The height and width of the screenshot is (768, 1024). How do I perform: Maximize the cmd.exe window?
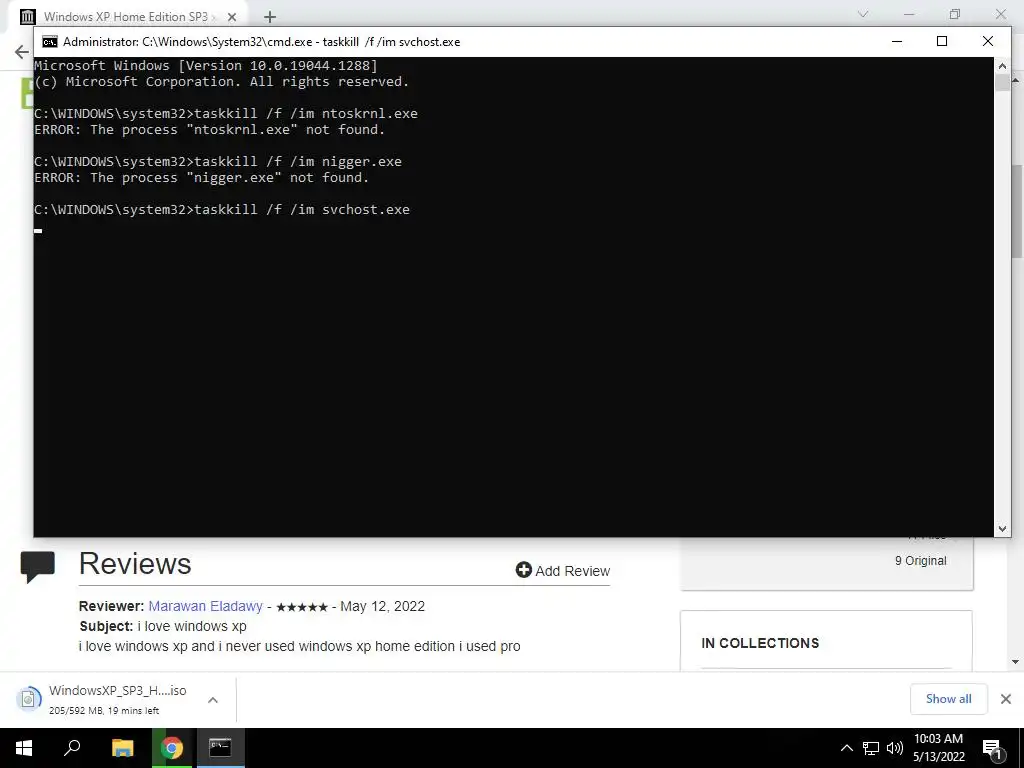[x=942, y=42]
